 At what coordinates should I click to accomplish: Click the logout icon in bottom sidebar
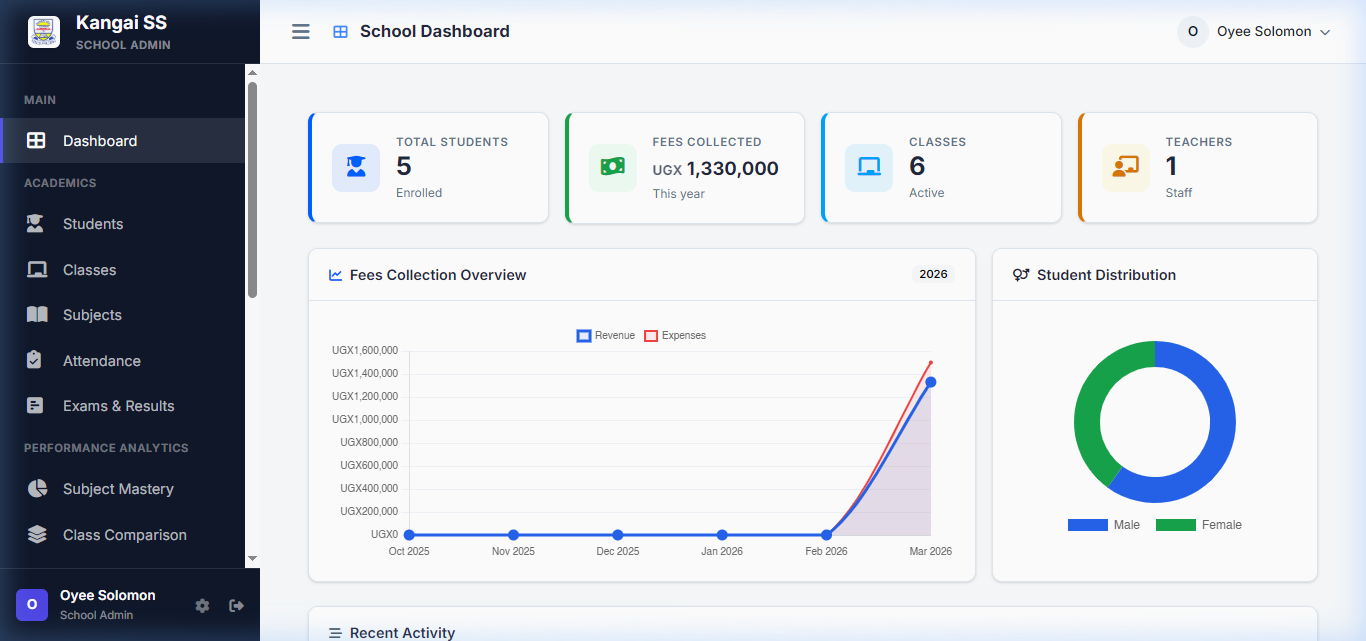click(236, 605)
